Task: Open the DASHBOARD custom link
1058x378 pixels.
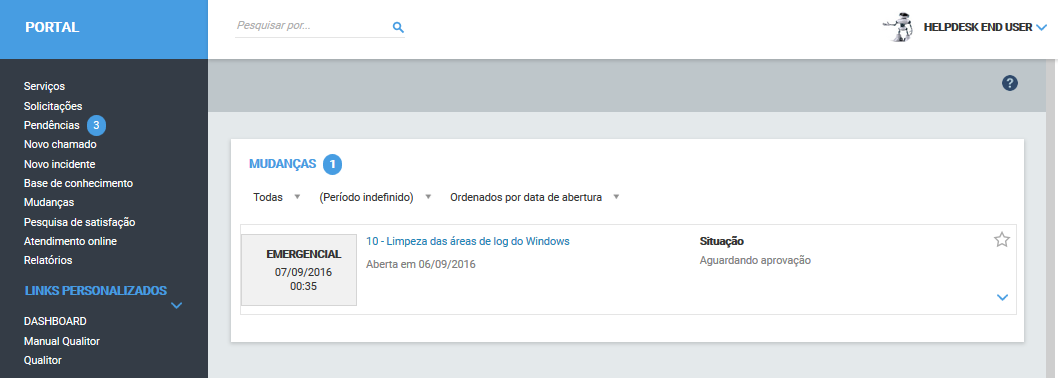Action: tap(55, 321)
